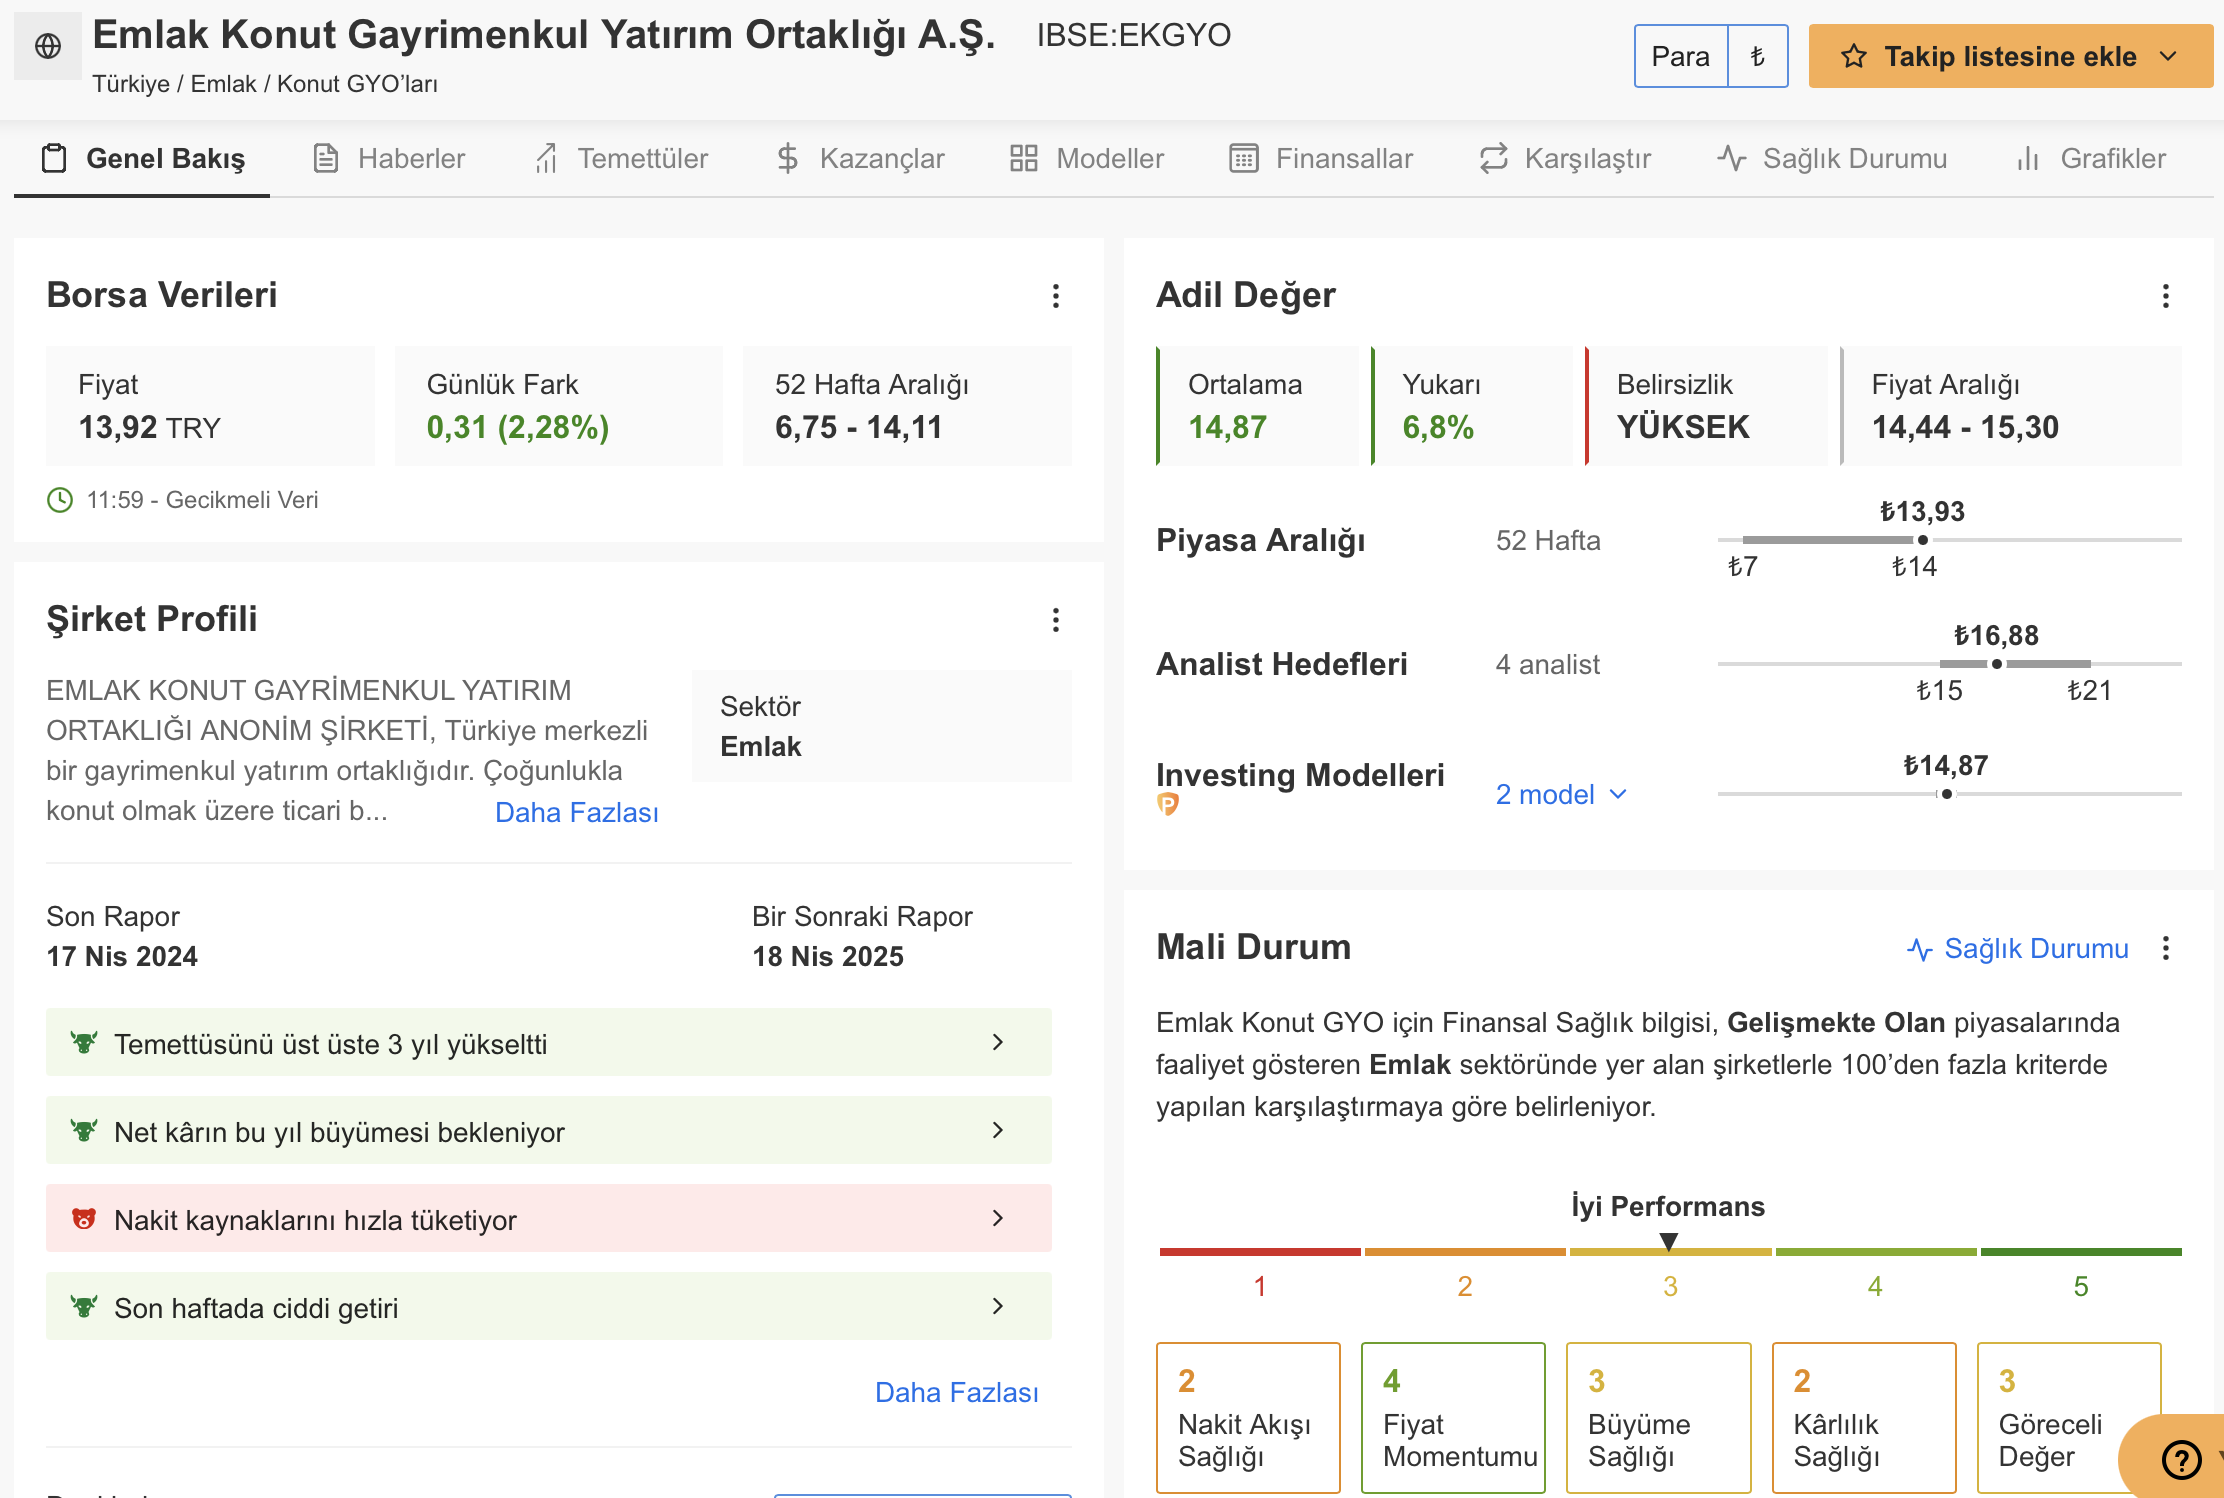Click the Sektör Emlak box
The height and width of the screenshot is (1498, 2224).
[882, 726]
